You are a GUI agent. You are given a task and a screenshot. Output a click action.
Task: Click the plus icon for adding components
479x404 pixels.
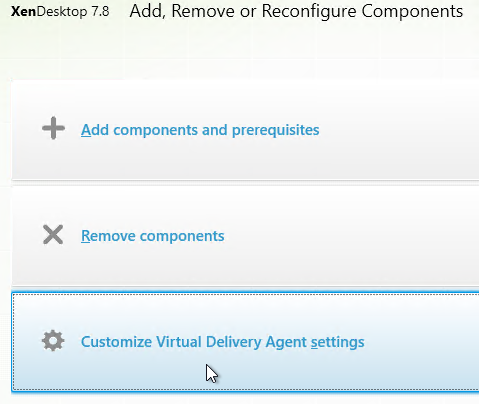pos(53,128)
